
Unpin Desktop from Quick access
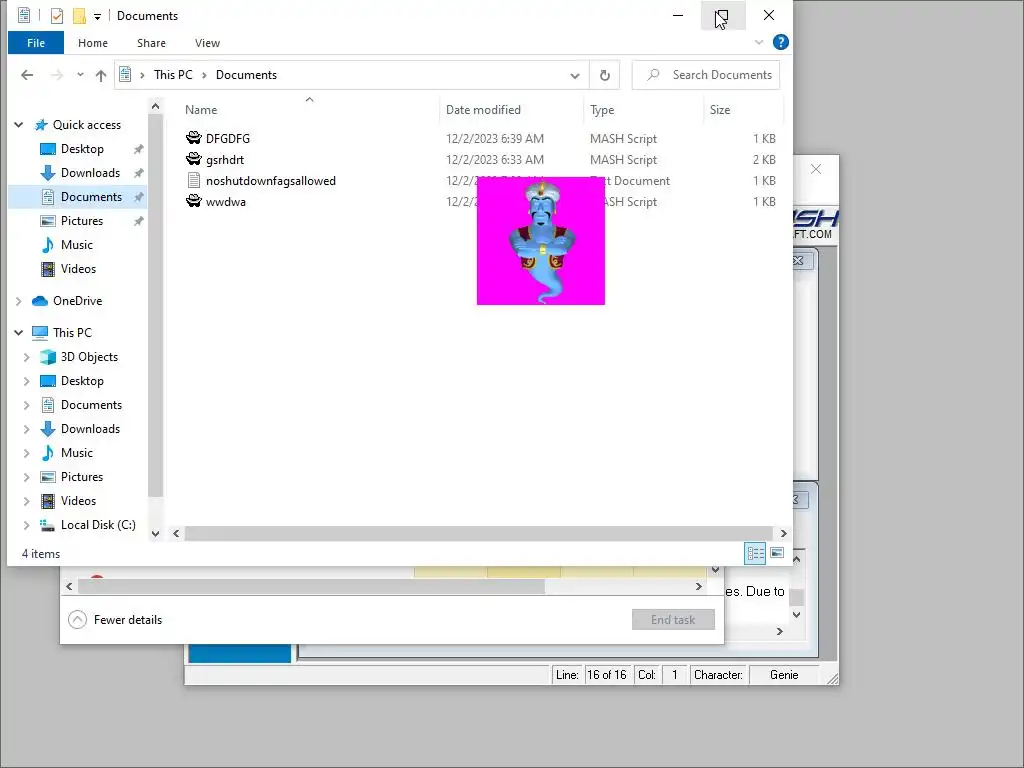(138, 150)
